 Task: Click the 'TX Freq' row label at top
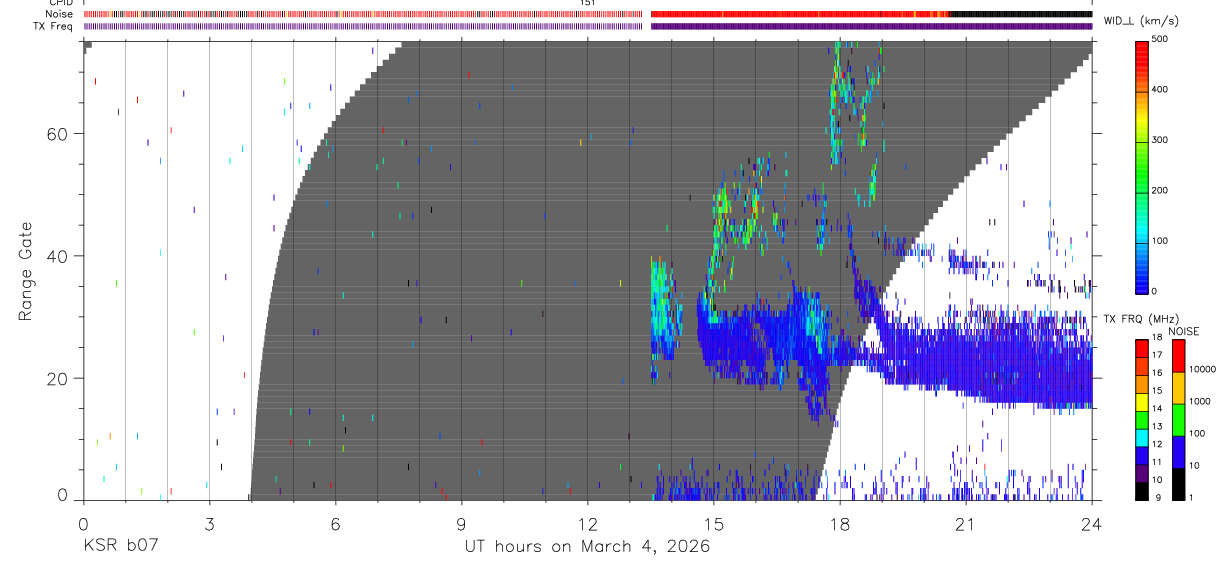pos(54,26)
